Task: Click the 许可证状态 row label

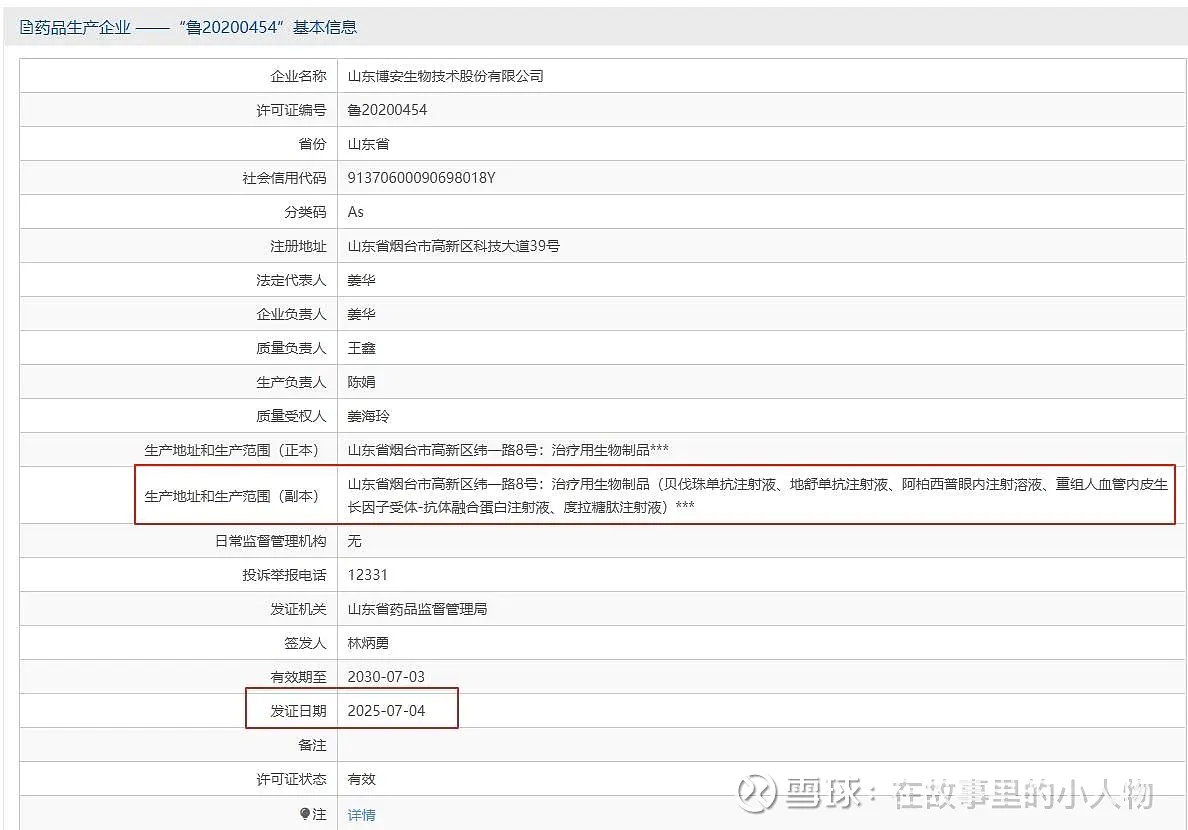Action: point(292,779)
